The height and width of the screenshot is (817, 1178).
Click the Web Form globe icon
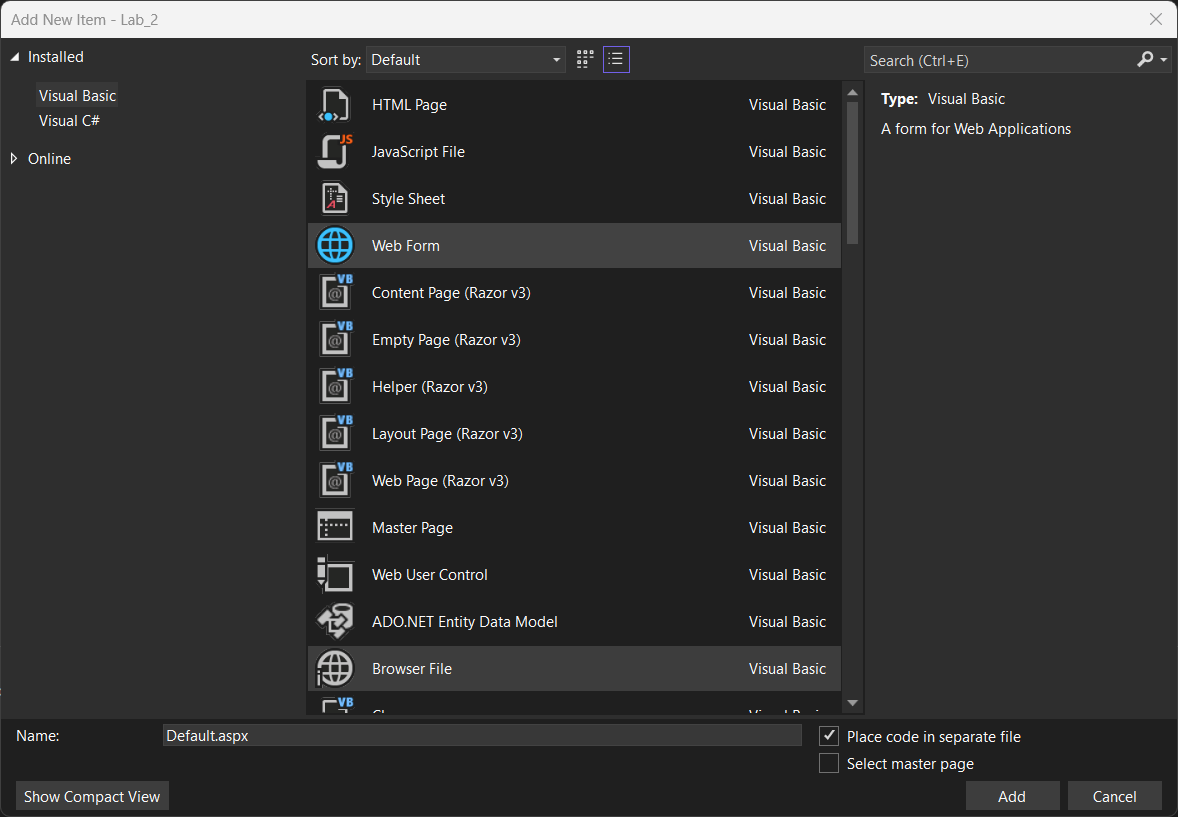pyautogui.click(x=334, y=245)
